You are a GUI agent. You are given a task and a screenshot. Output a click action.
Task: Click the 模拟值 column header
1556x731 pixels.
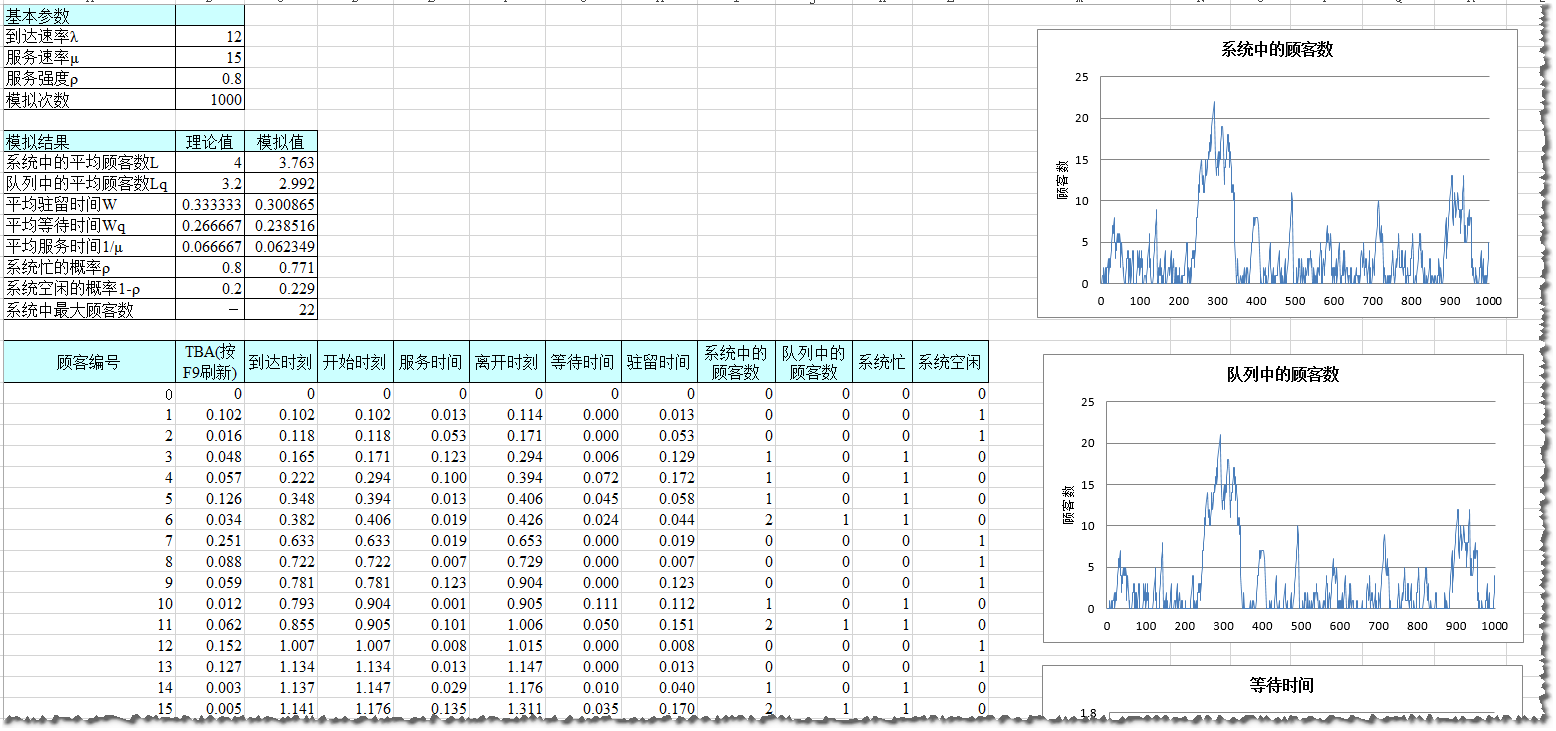(281, 142)
